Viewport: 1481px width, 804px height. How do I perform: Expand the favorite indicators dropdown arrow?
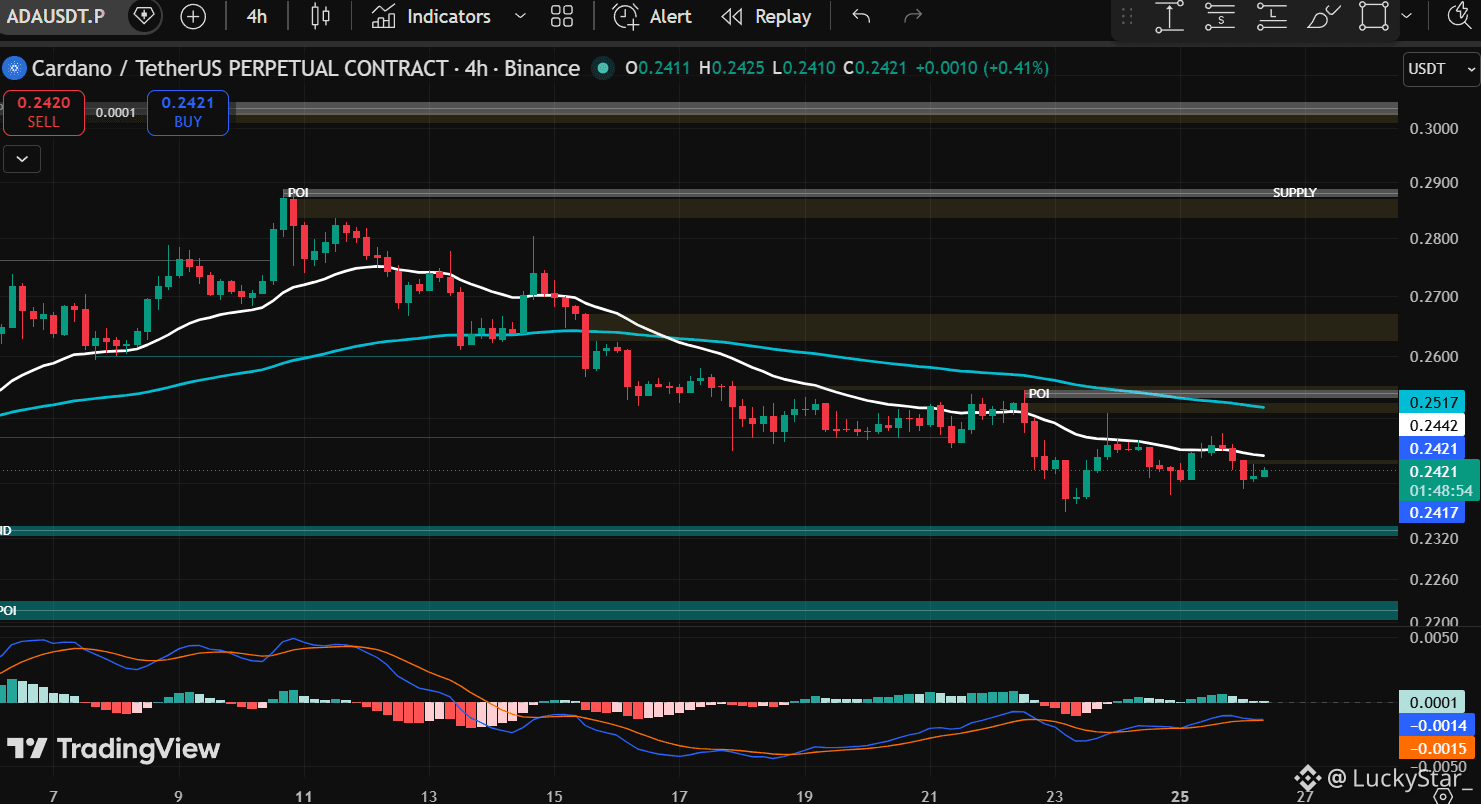[x=519, y=16]
